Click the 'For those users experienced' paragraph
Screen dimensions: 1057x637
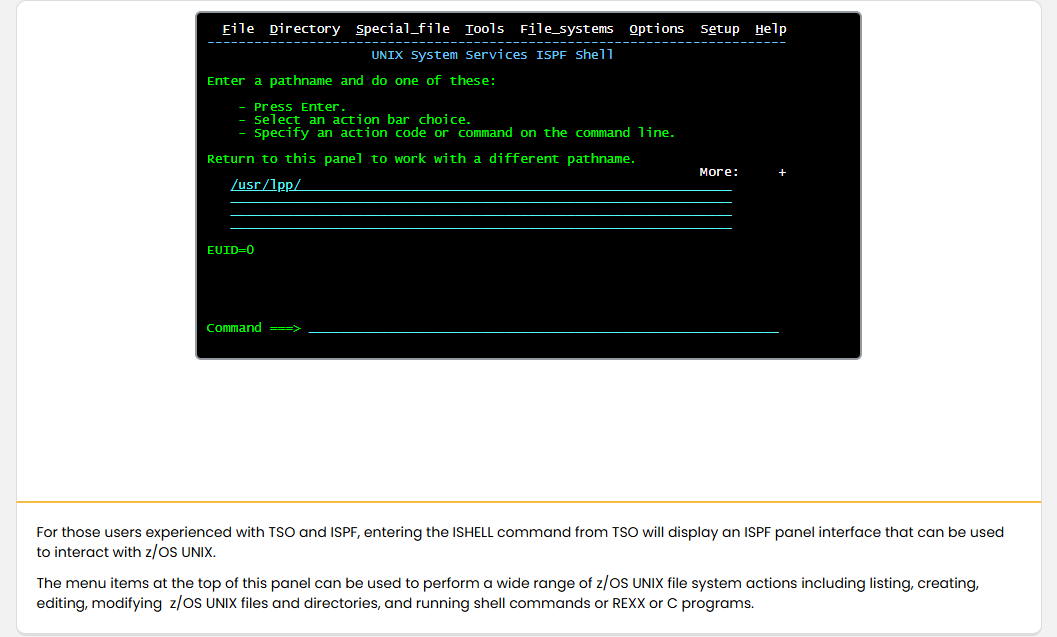point(520,542)
